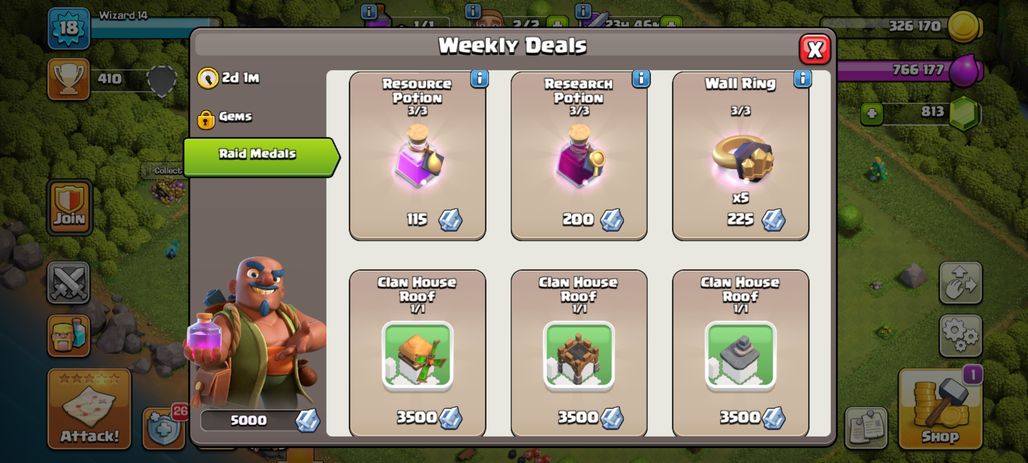Buy the Resource Potion for 115 medals
Screen dimensions: 1028x463
pyautogui.click(x=418, y=156)
